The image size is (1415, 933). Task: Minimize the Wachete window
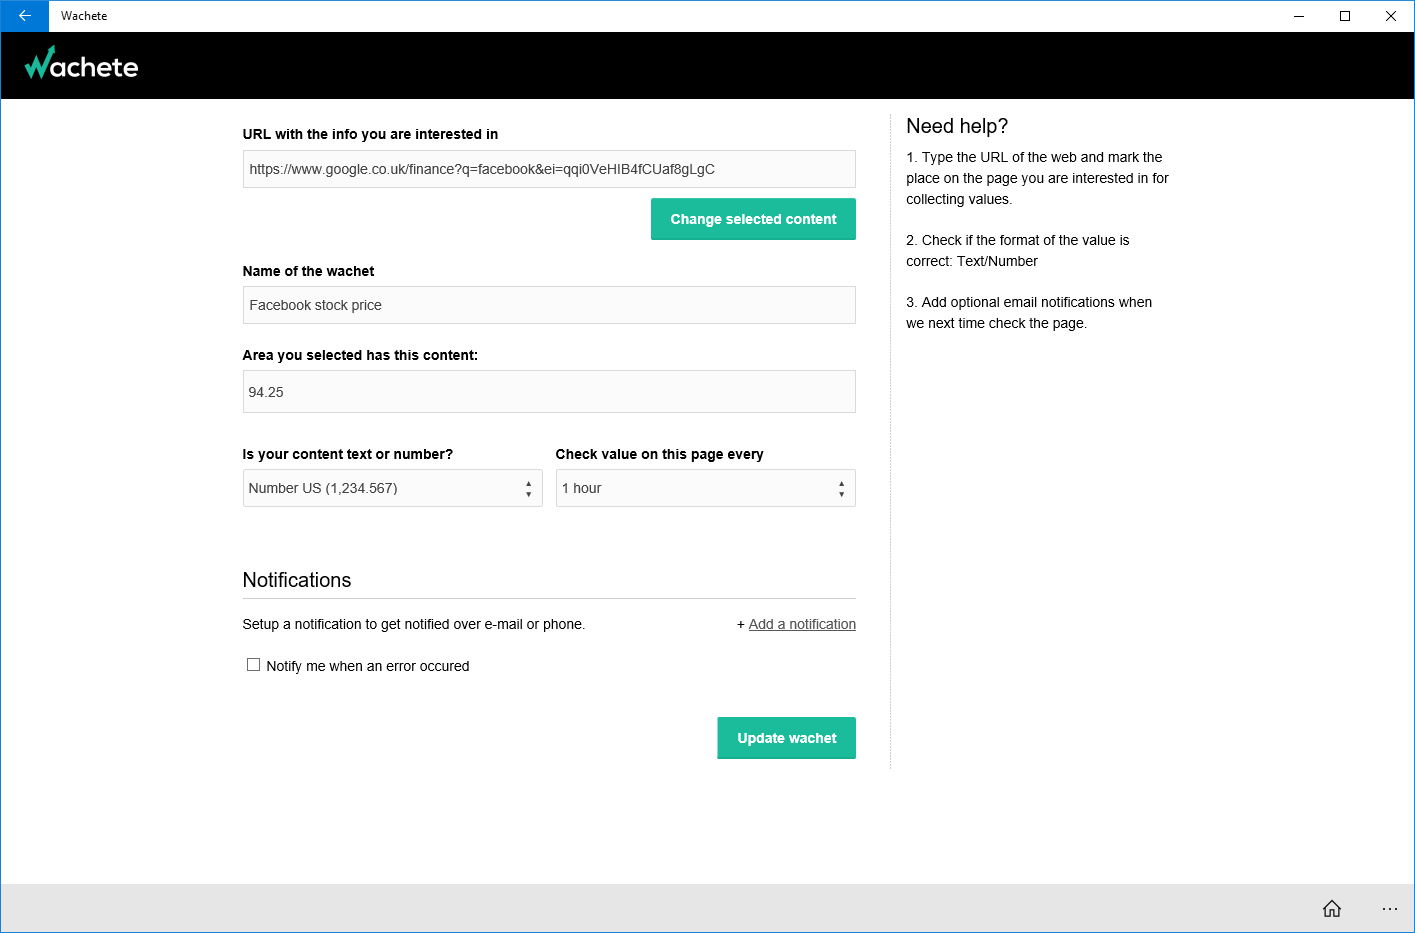1299,16
